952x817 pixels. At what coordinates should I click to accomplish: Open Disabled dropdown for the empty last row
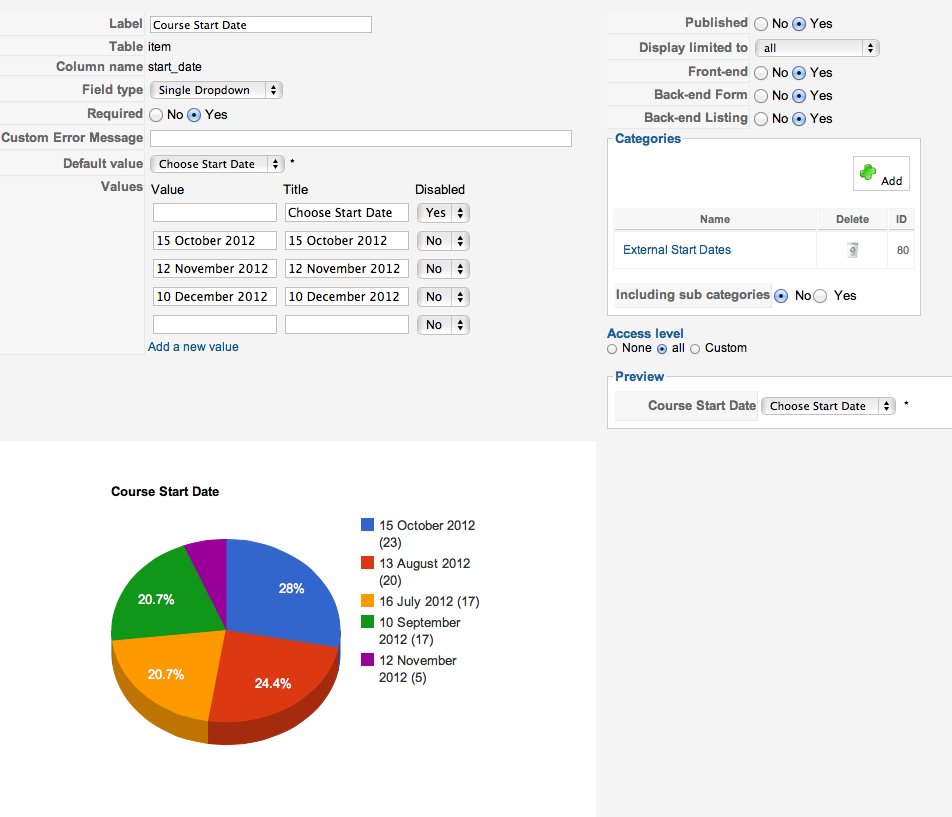[x=443, y=325]
